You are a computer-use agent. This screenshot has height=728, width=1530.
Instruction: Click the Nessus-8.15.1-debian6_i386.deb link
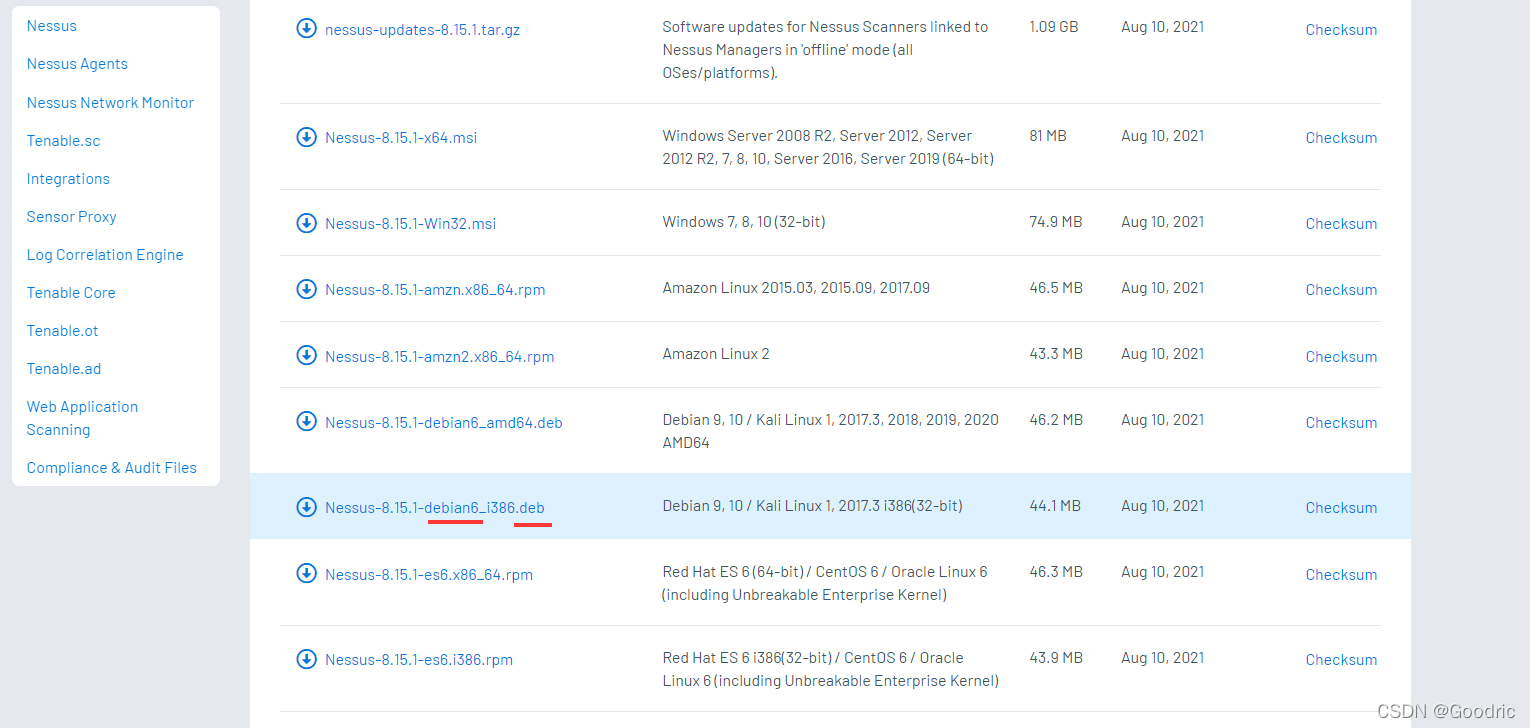click(435, 508)
